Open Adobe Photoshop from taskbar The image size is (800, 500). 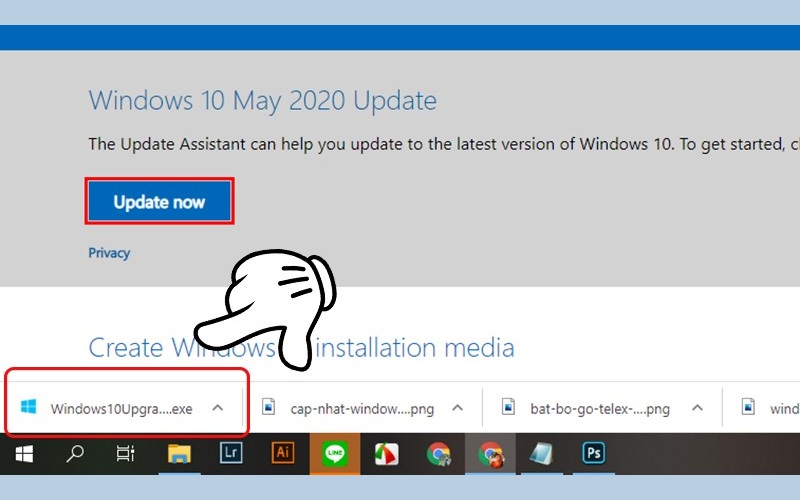click(593, 453)
